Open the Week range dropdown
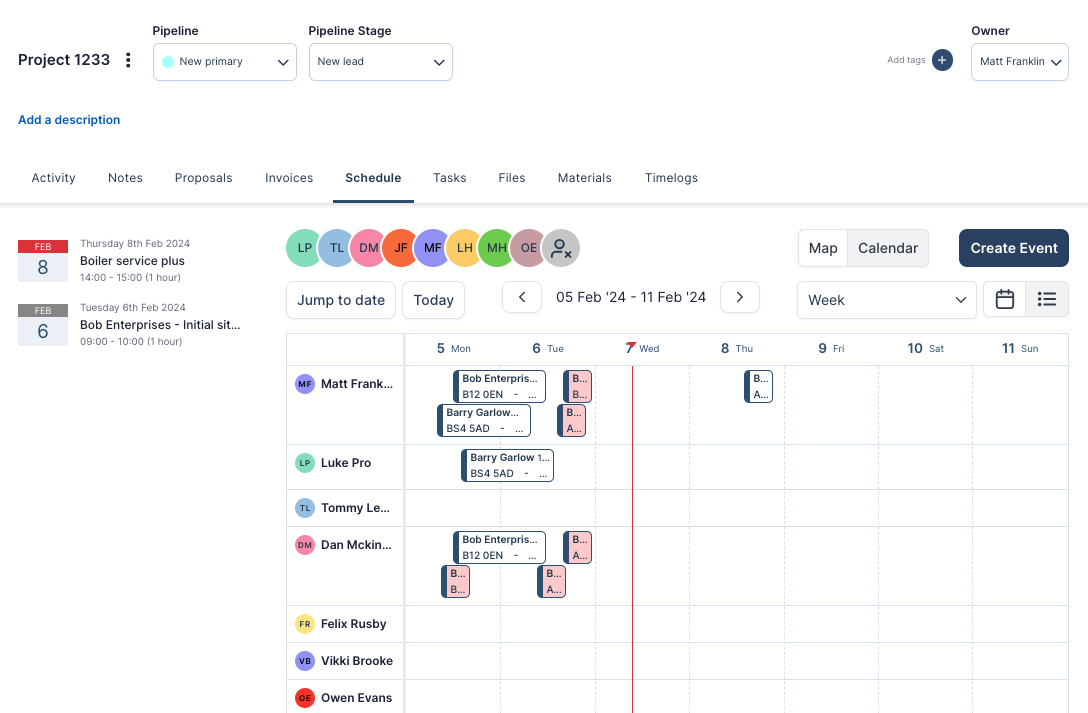Viewport: 1088px width, 713px height. click(886, 300)
